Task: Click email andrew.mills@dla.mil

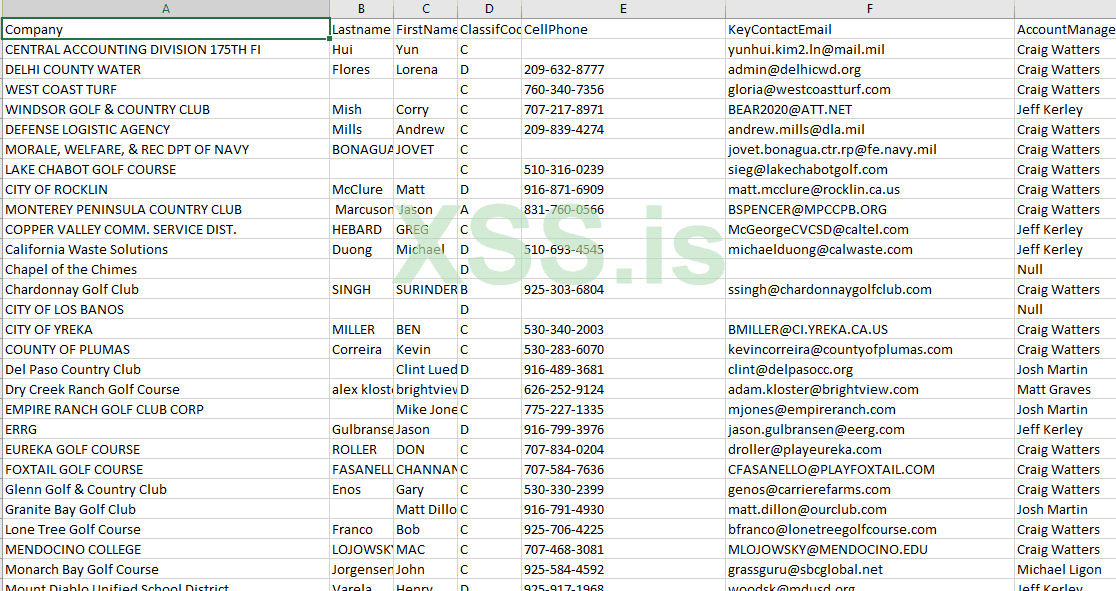Action: click(x=796, y=129)
